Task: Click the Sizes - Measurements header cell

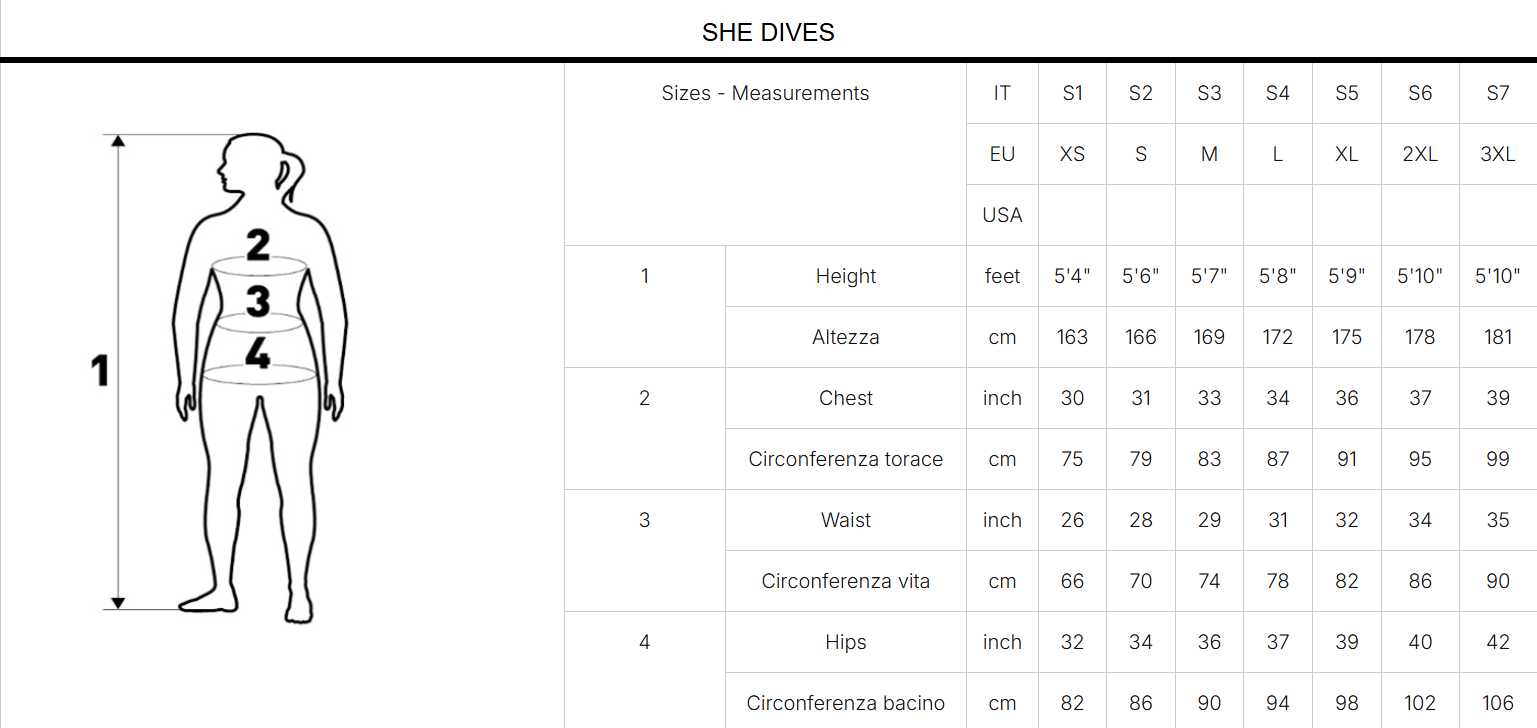Action: 765,93
